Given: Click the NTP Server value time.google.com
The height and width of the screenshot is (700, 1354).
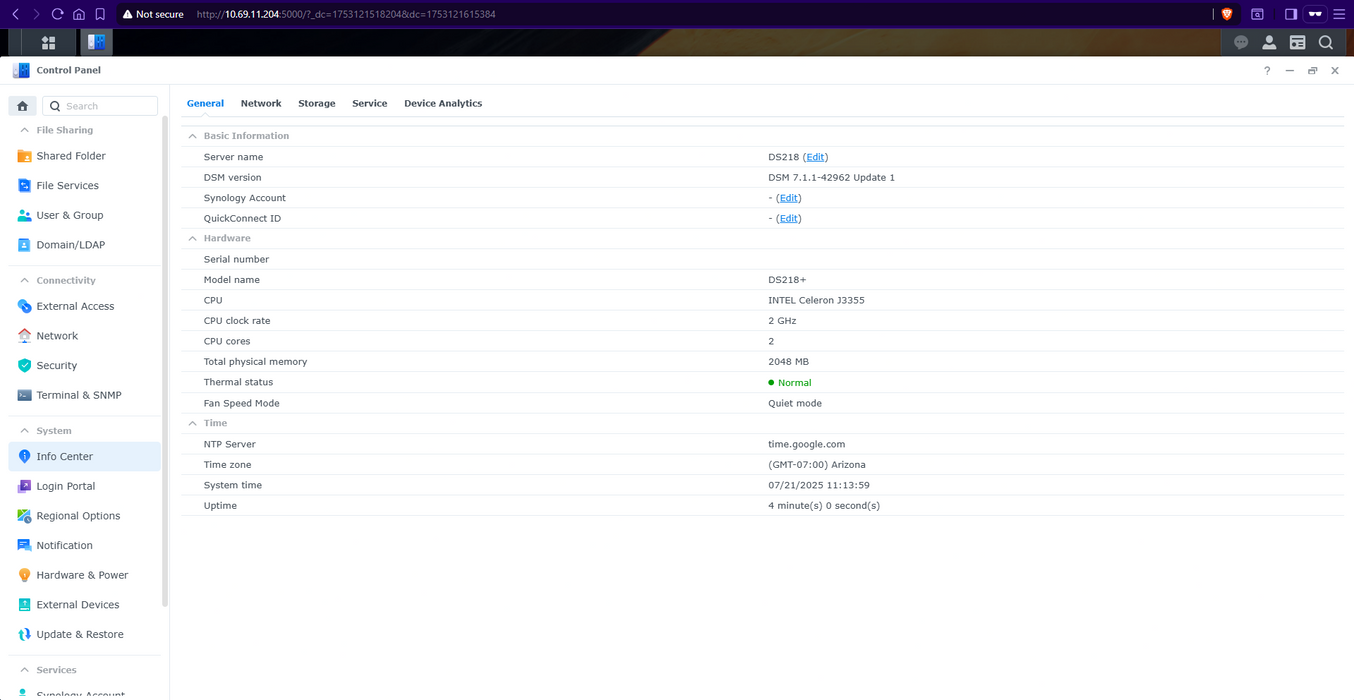Looking at the screenshot, I should (807, 444).
